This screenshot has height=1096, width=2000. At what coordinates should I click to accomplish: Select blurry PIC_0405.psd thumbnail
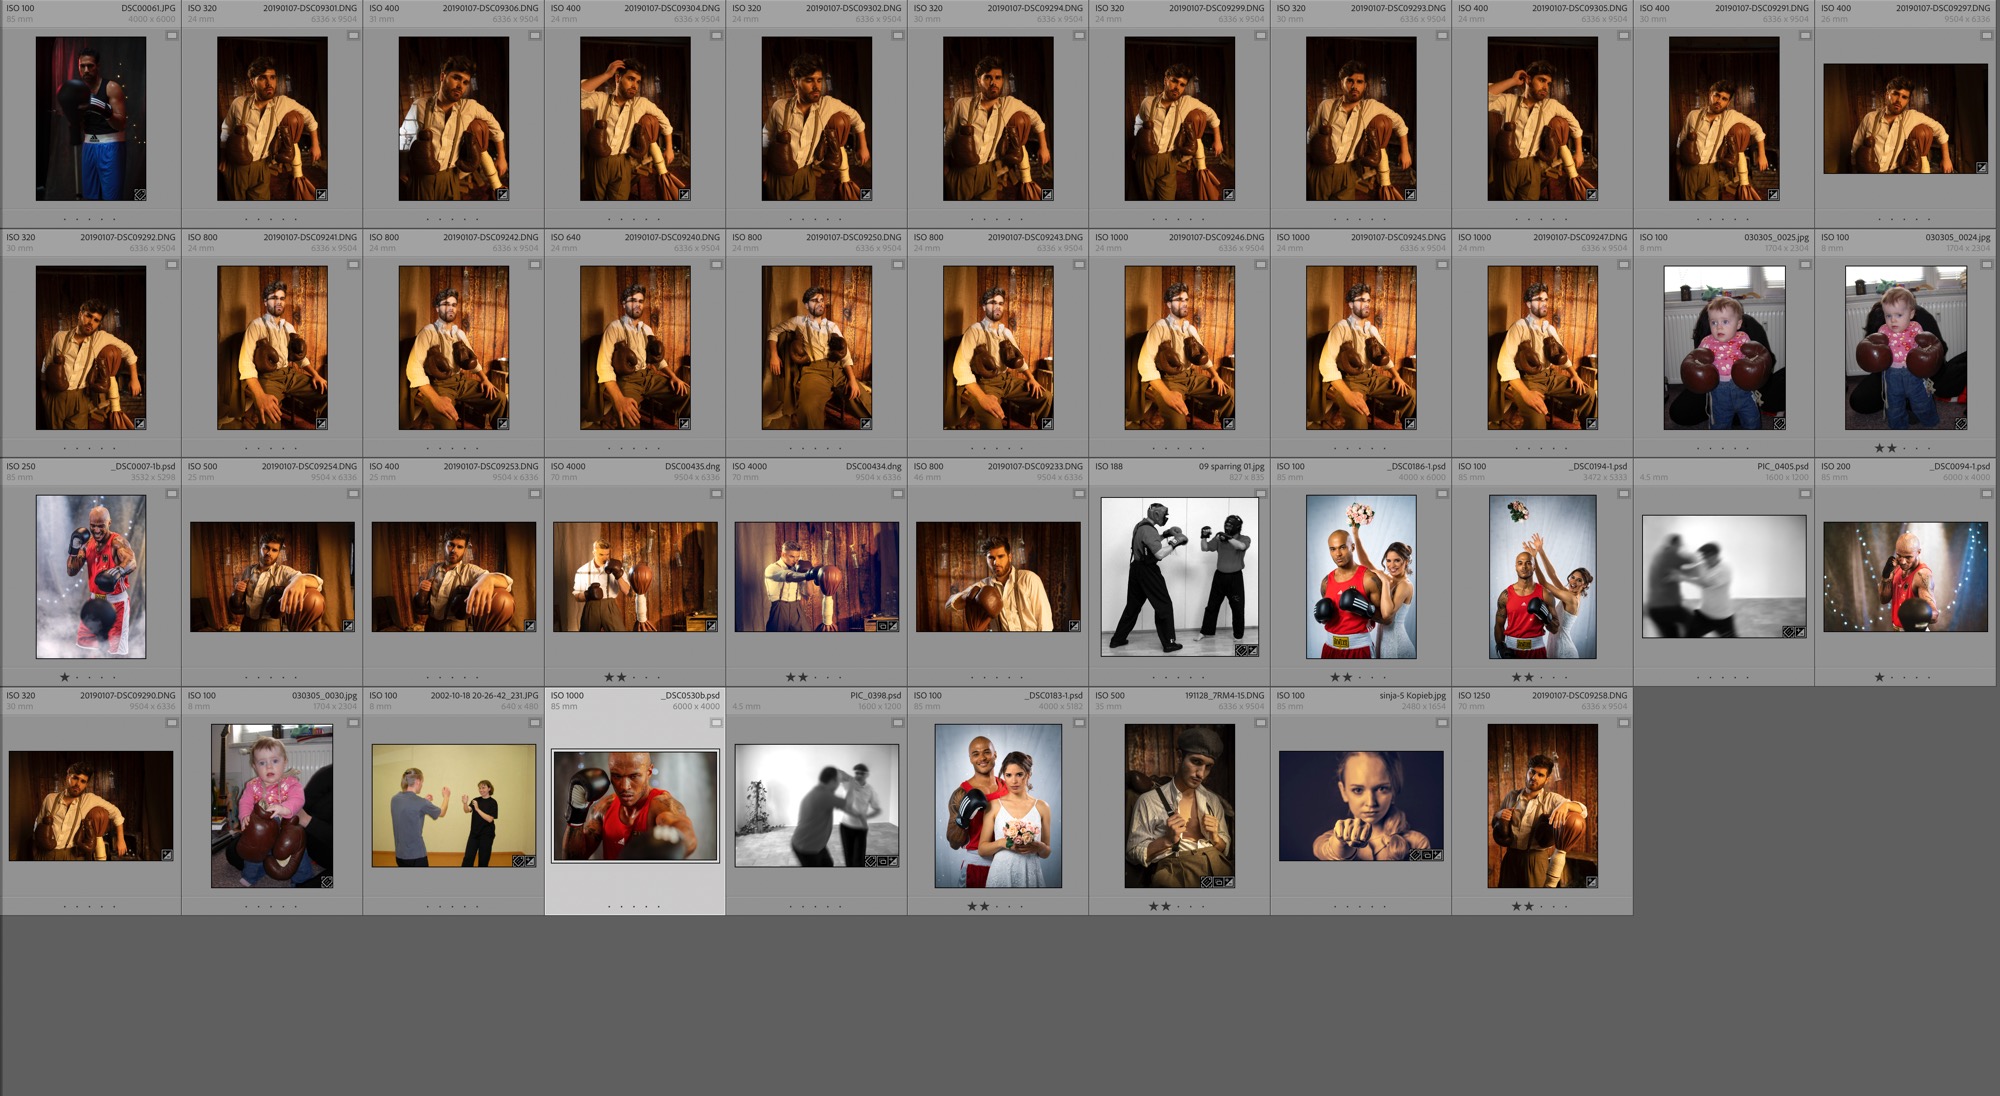tap(1723, 576)
